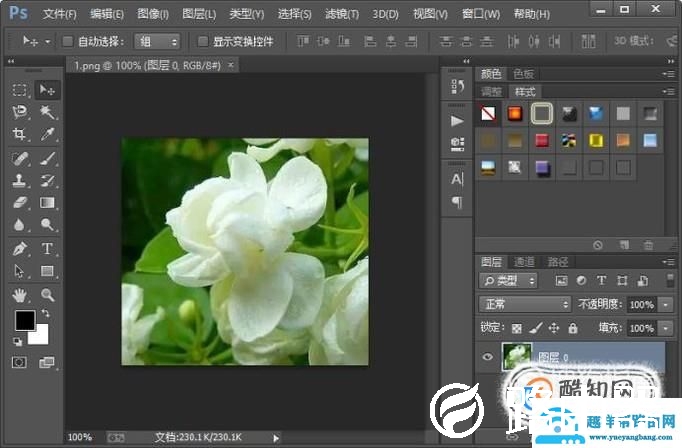Select the Rectangle shape tool
Viewport: 682px width, 448px height.
click(47, 271)
